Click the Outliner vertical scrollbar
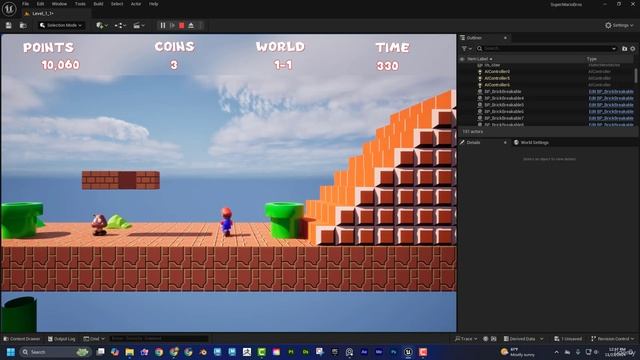Screen dimensions: 640x360 pos(636,75)
